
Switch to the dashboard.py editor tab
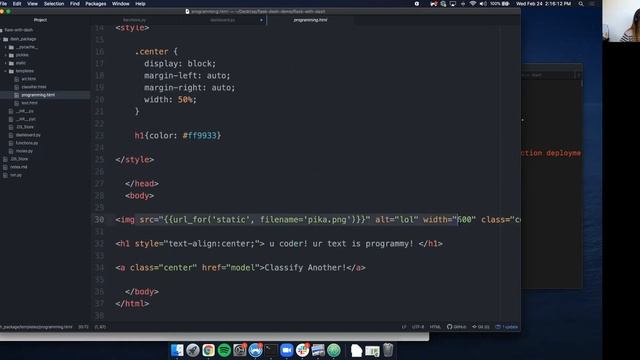(222, 20)
